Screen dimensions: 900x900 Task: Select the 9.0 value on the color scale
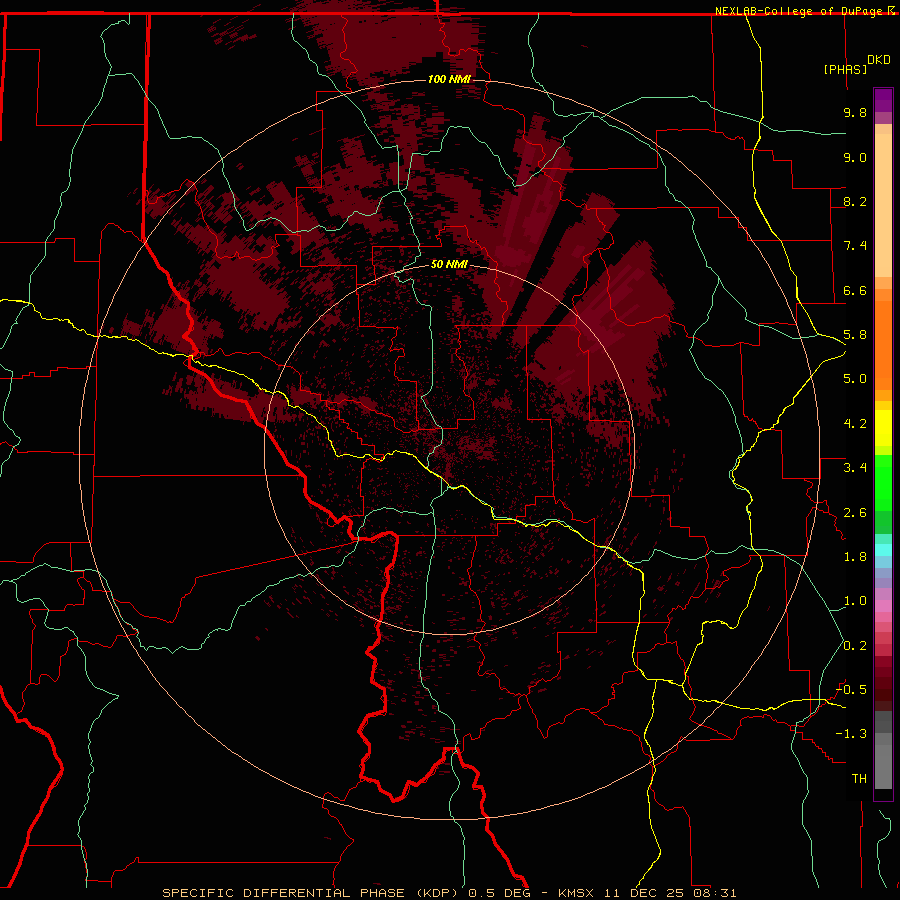[x=855, y=157]
